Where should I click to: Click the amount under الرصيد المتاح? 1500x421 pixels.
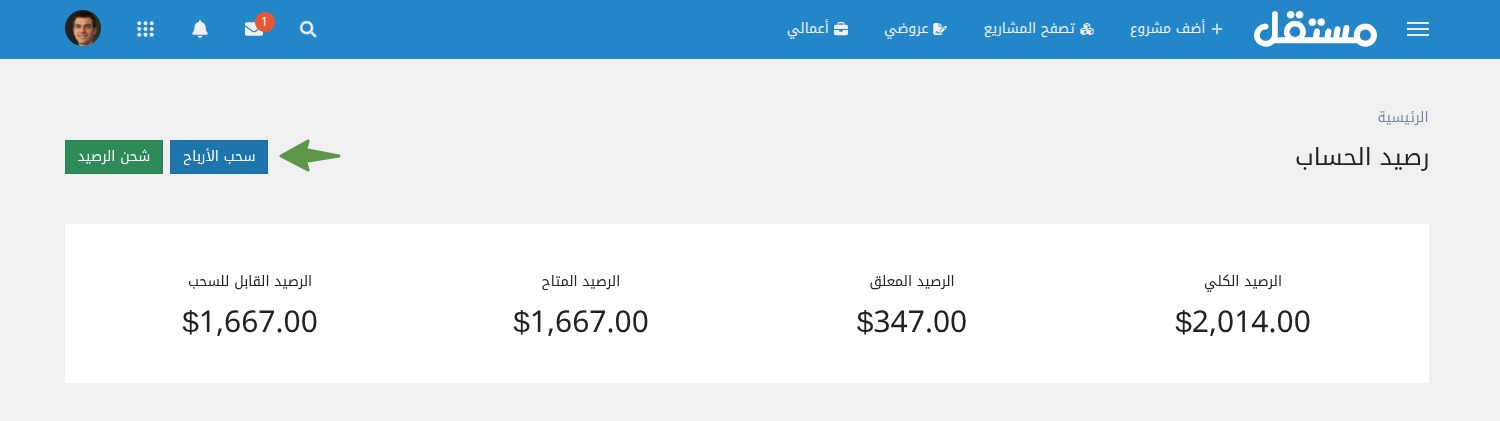tap(580, 322)
